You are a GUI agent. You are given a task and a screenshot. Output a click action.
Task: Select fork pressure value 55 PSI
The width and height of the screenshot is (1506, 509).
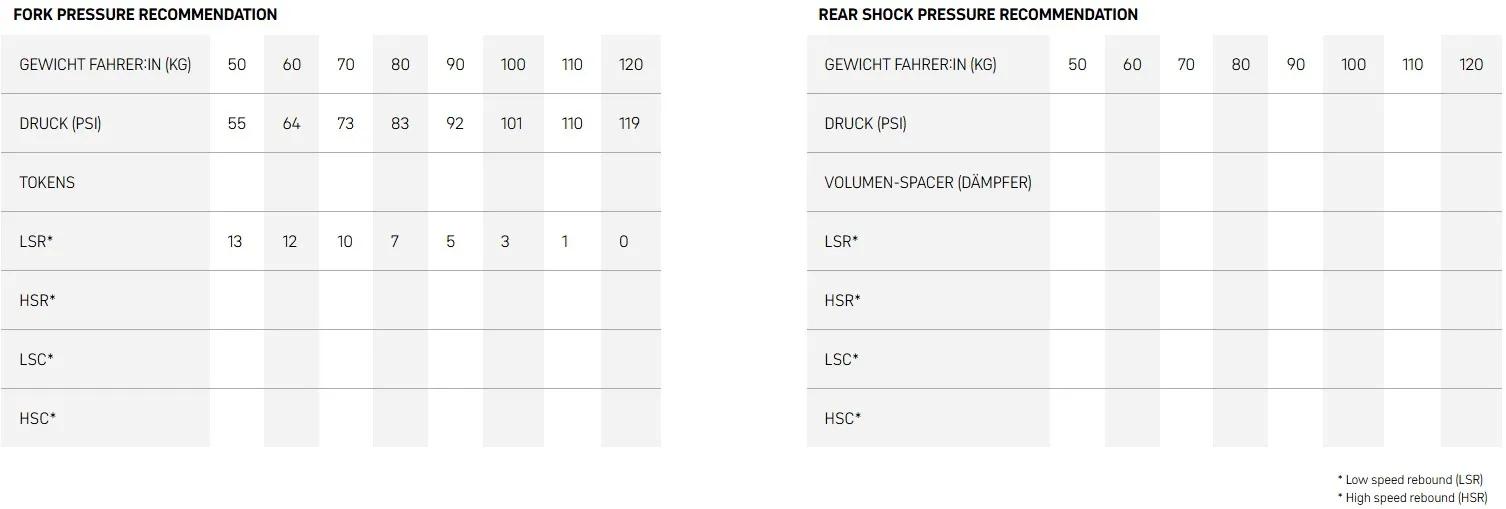click(237, 124)
